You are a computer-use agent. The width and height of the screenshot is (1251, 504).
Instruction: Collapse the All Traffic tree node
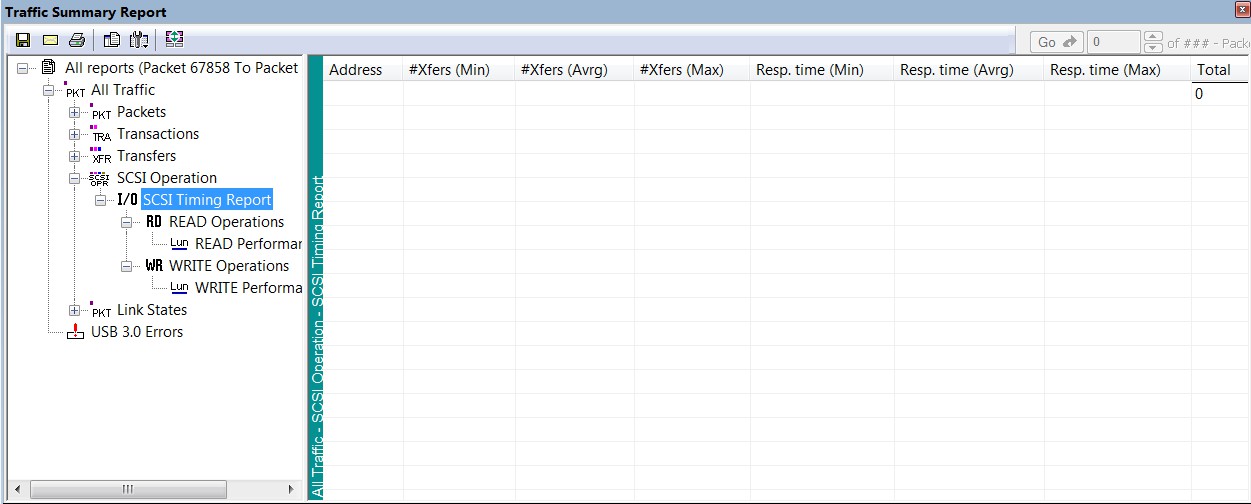point(48,90)
